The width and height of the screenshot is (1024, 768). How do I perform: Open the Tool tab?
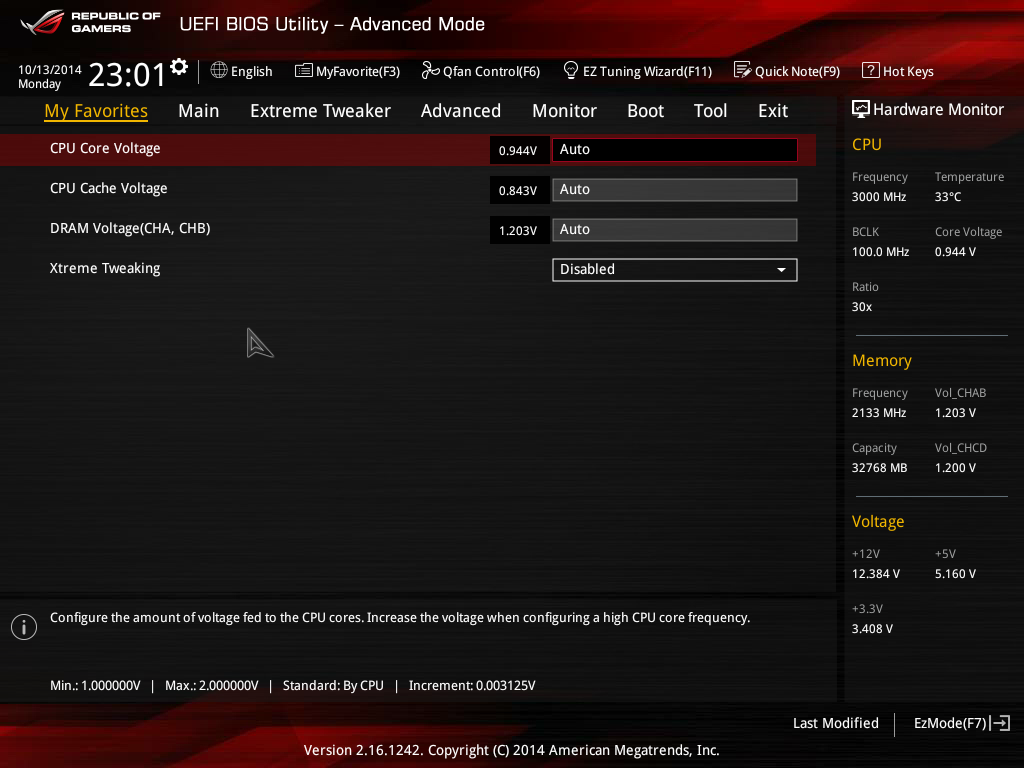[x=711, y=111]
